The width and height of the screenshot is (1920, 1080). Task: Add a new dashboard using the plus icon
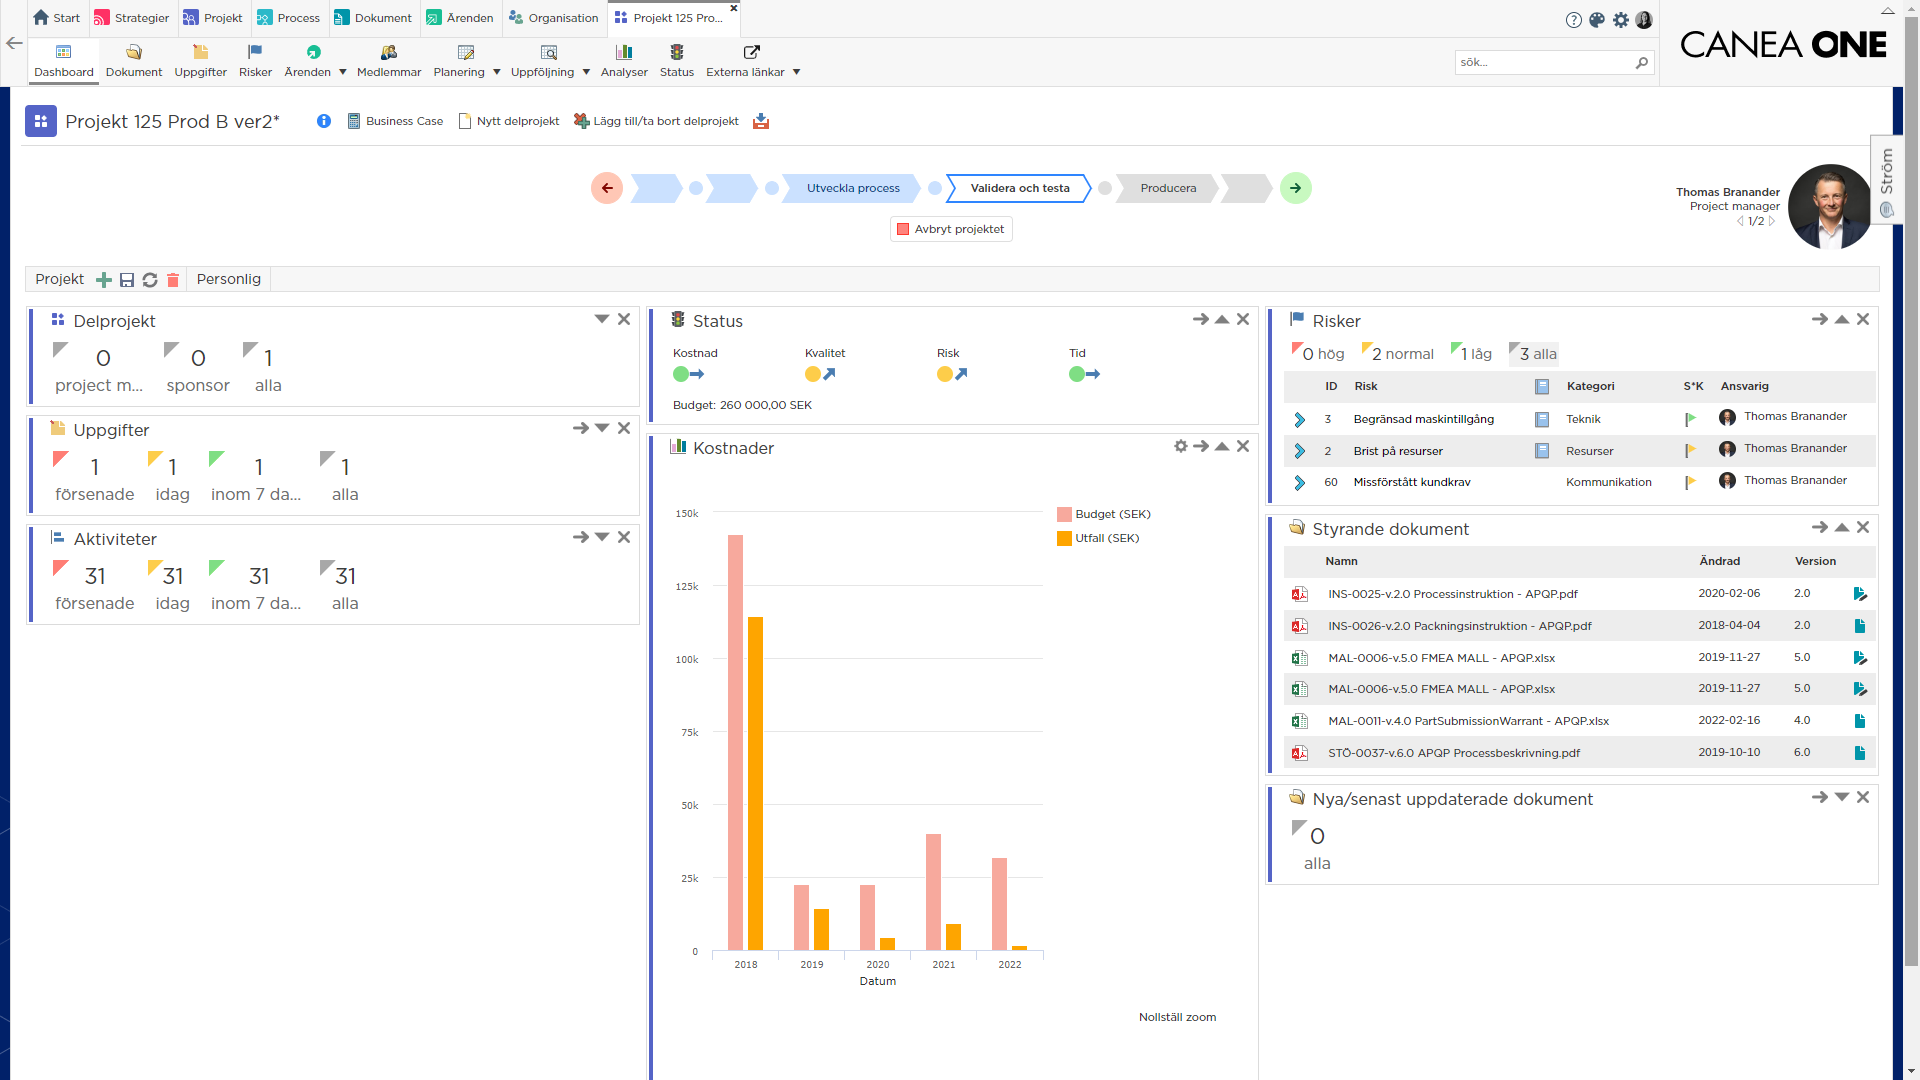pos(103,280)
